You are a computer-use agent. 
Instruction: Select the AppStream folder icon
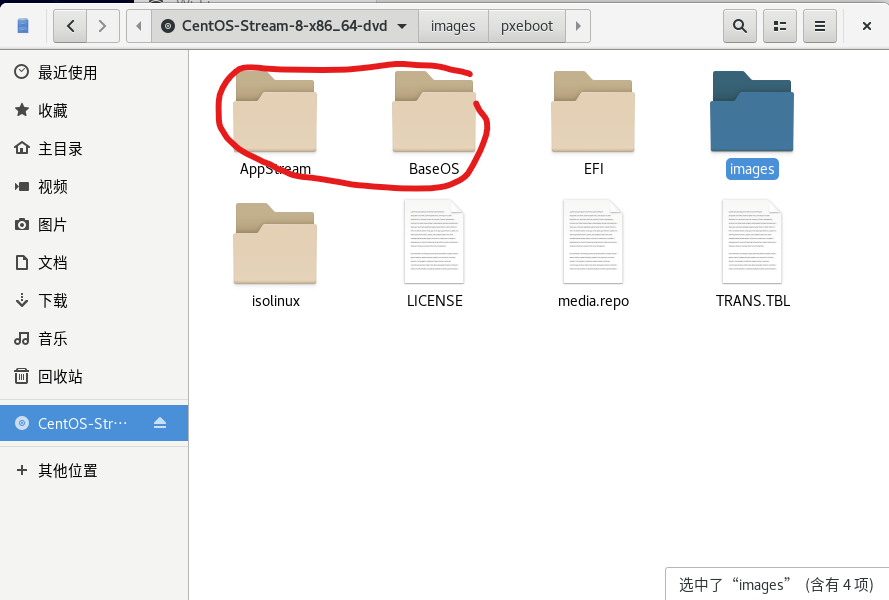275,111
